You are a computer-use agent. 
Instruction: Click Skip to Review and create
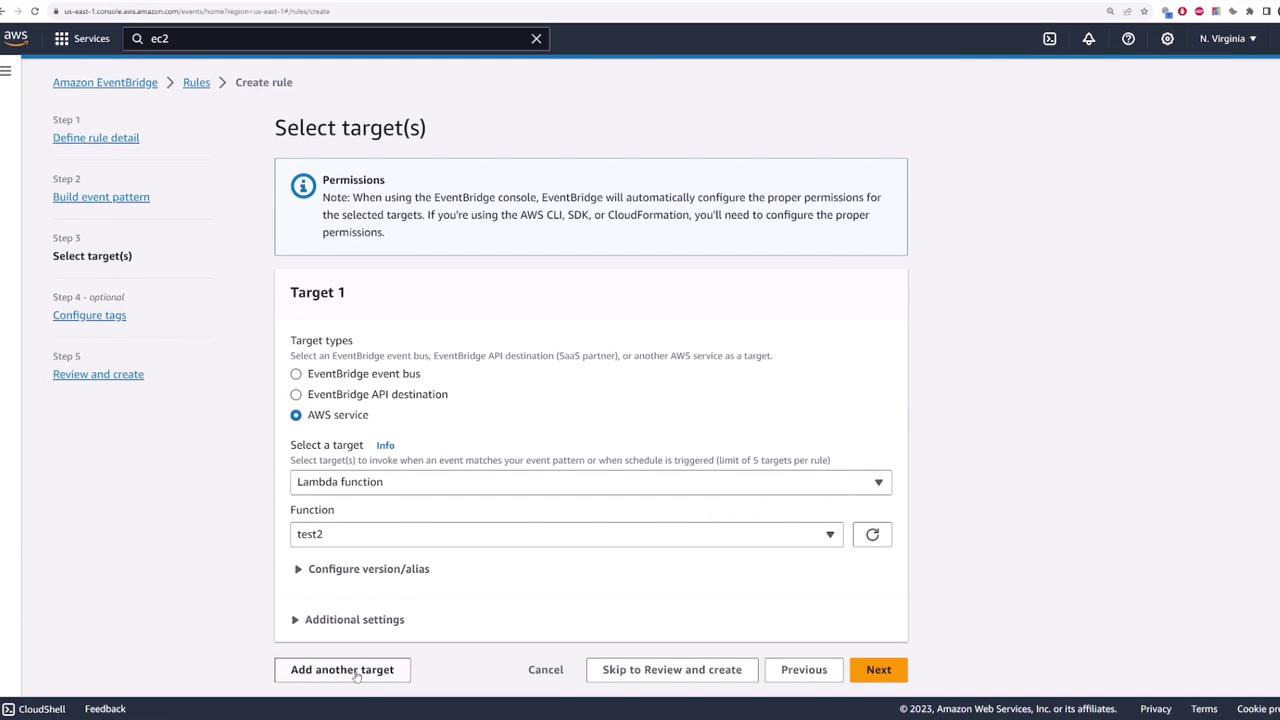672,670
